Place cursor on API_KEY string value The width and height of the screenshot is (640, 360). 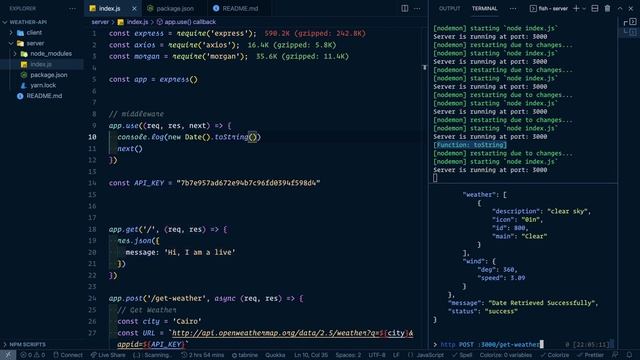(x=248, y=183)
